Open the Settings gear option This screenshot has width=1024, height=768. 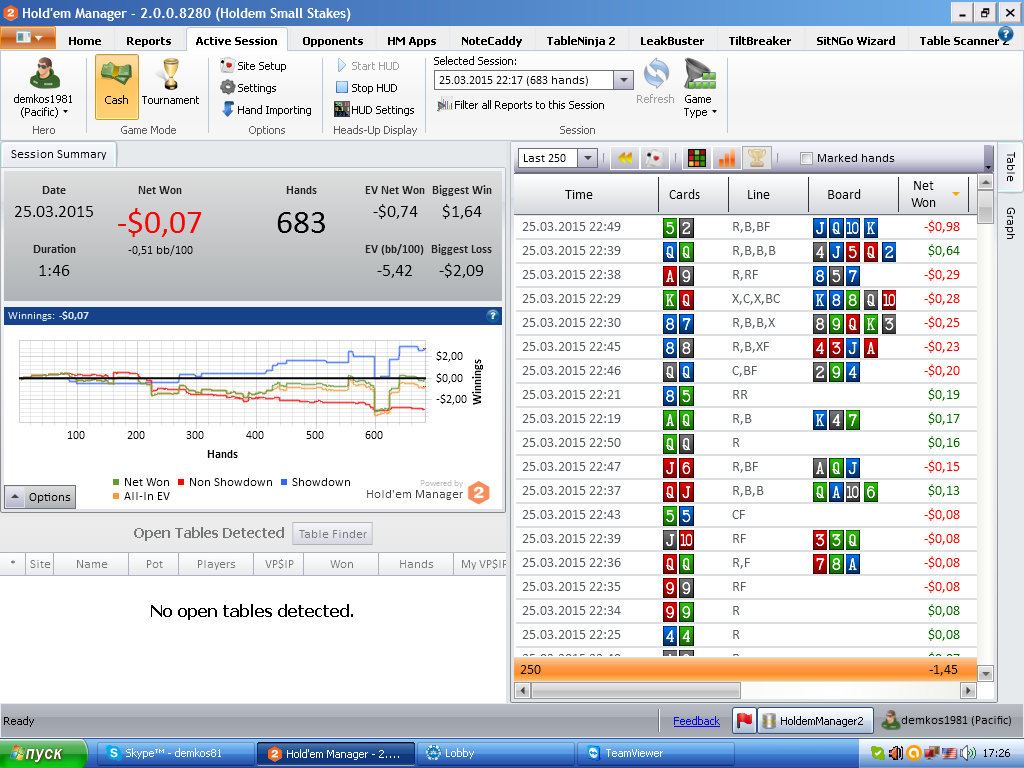249,88
